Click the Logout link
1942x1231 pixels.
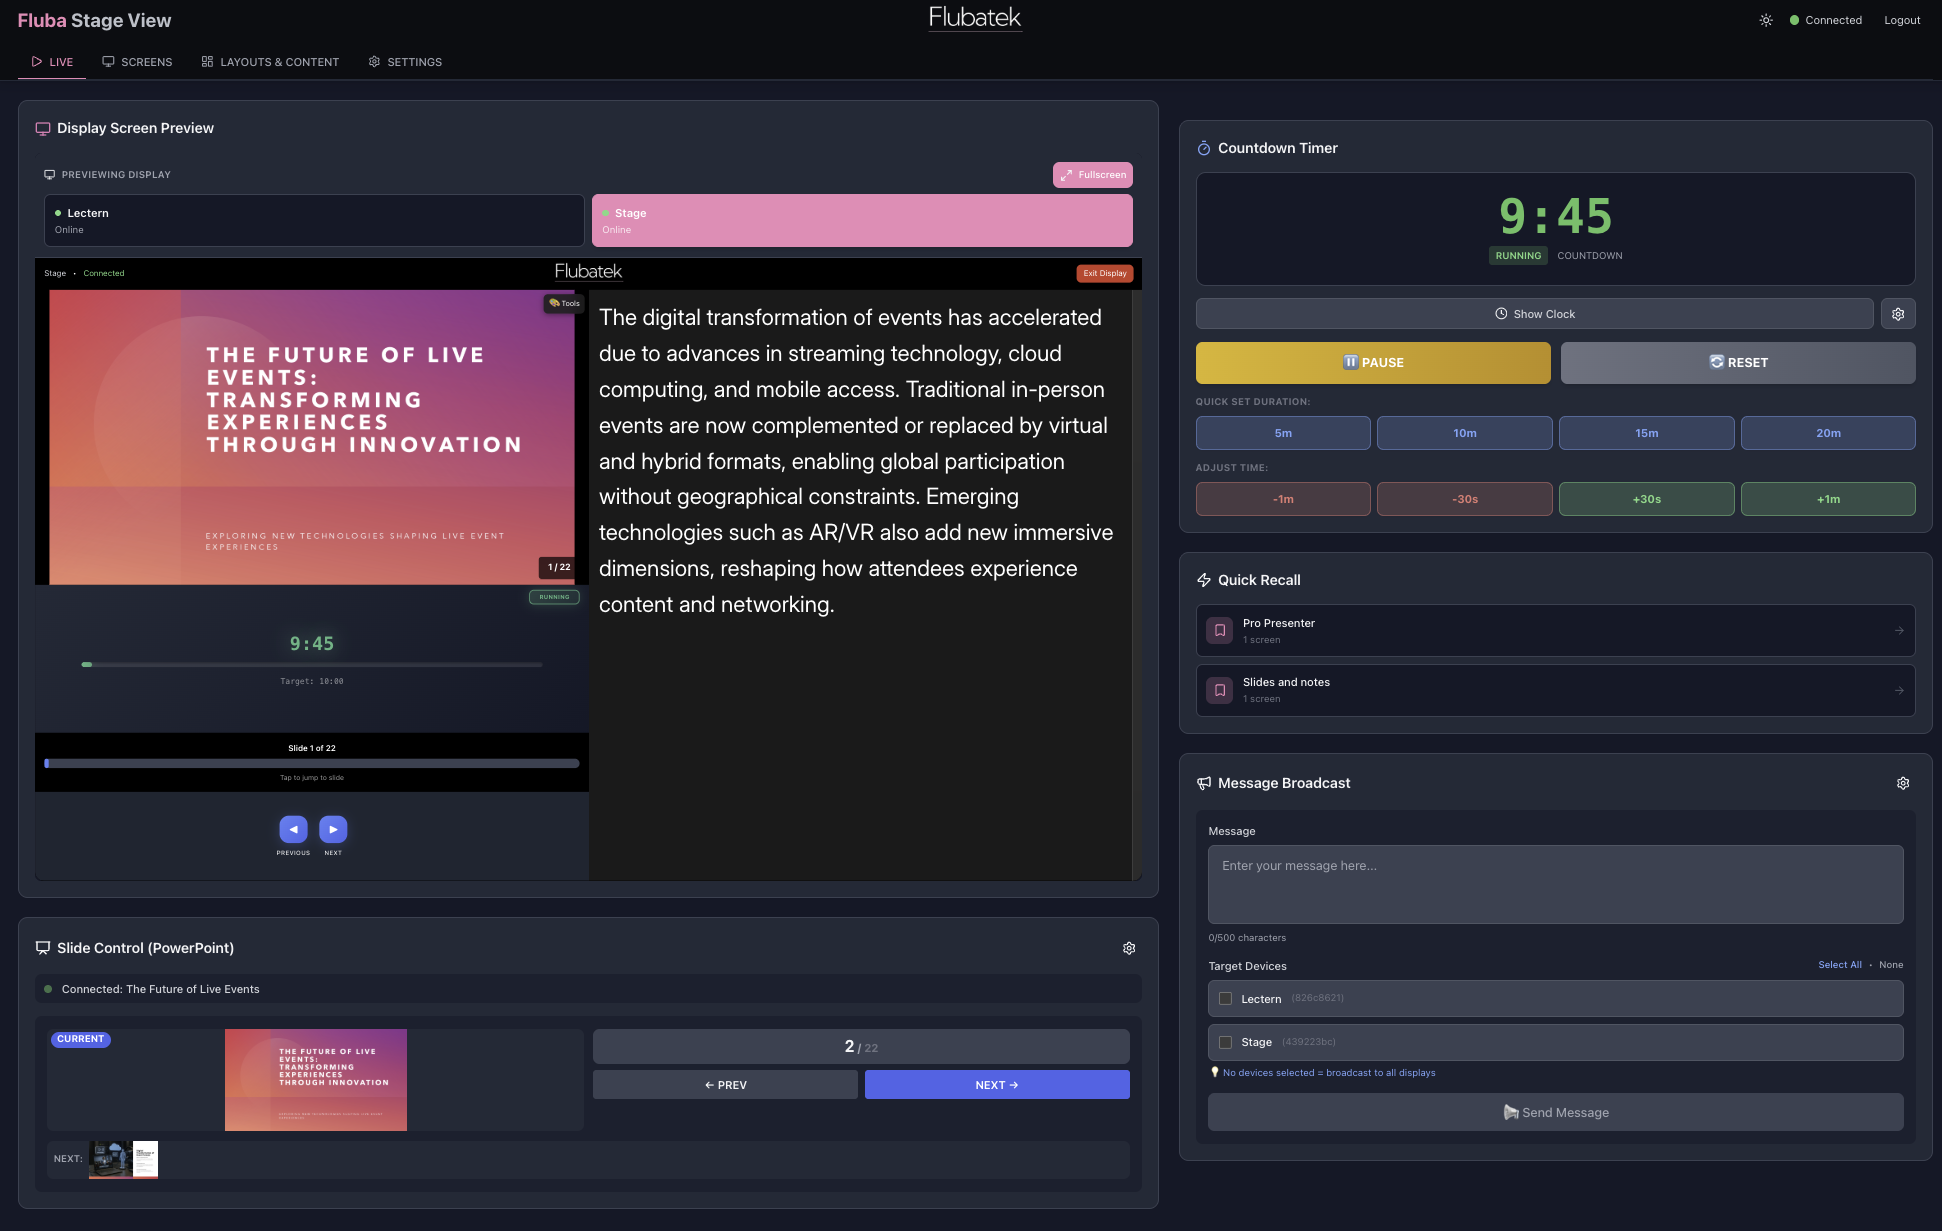pyautogui.click(x=1902, y=20)
